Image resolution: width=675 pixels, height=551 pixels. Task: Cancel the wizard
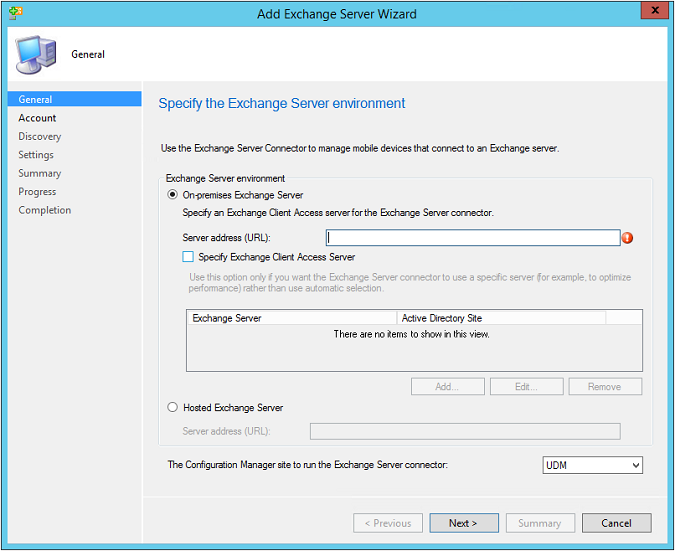(x=616, y=523)
